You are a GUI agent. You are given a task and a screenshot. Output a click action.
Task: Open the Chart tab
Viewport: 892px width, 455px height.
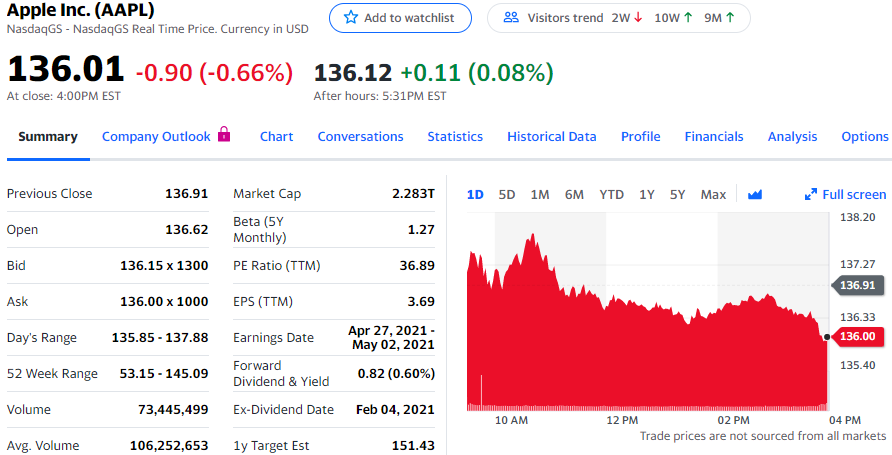(x=276, y=137)
